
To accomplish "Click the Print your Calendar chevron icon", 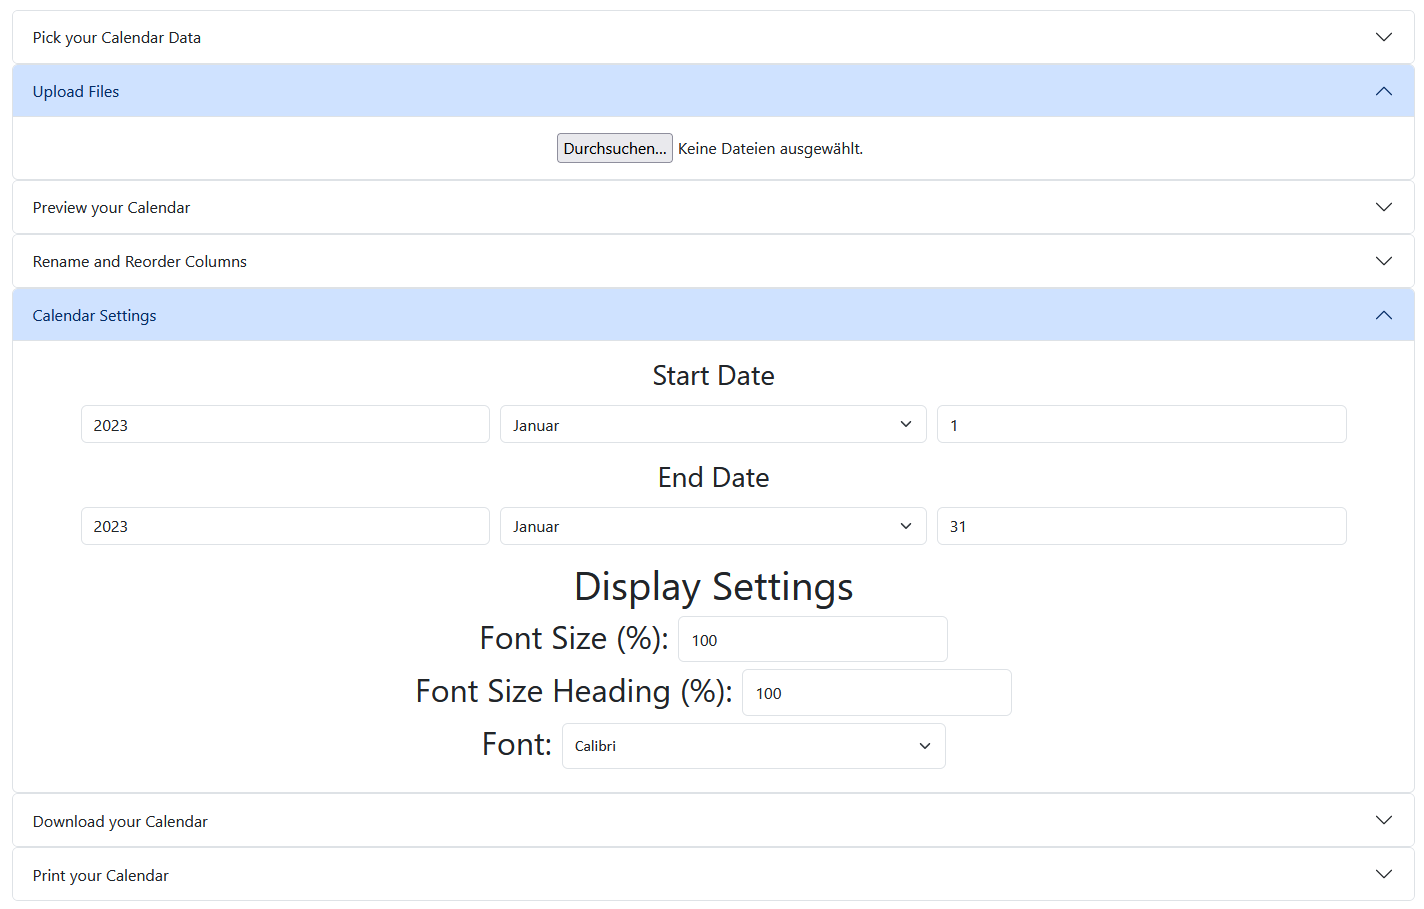I will pos(1384,875).
